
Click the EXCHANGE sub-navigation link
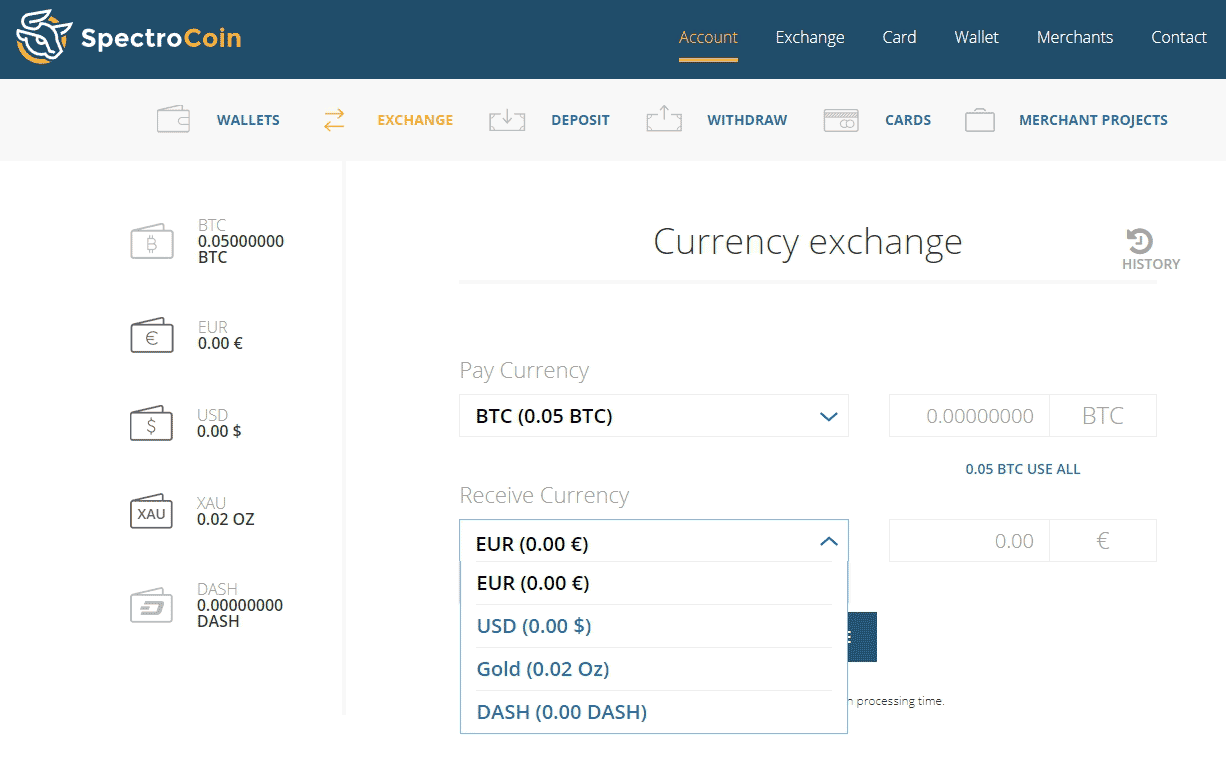[415, 120]
